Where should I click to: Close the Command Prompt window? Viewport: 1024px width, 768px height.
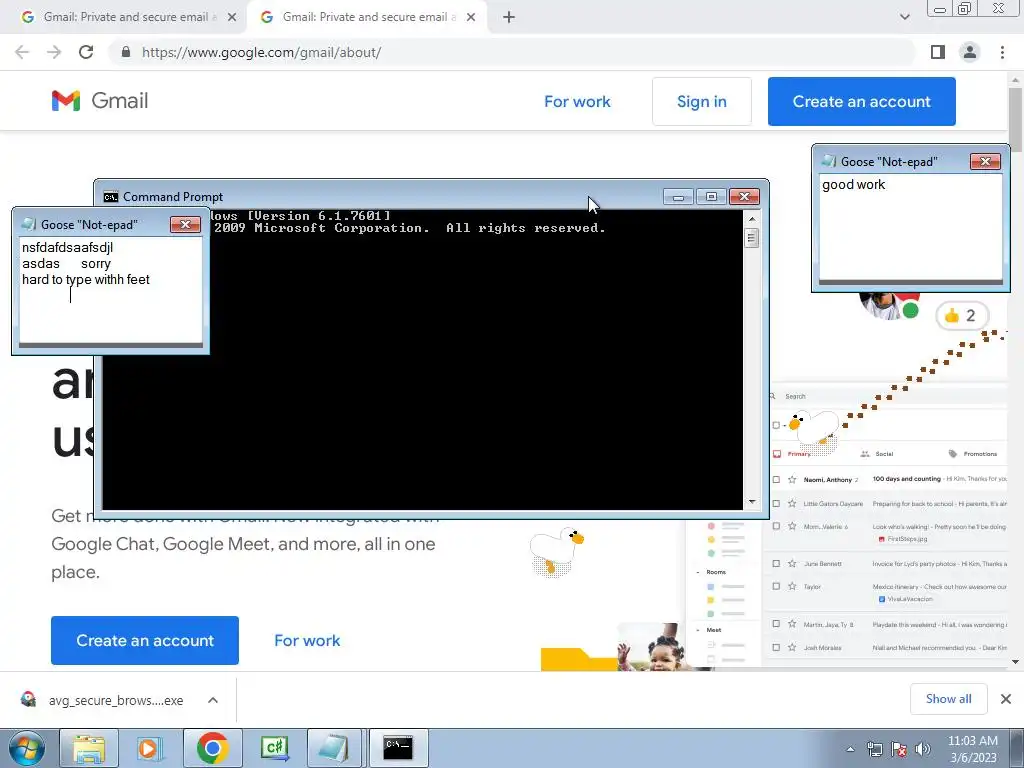coord(744,197)
